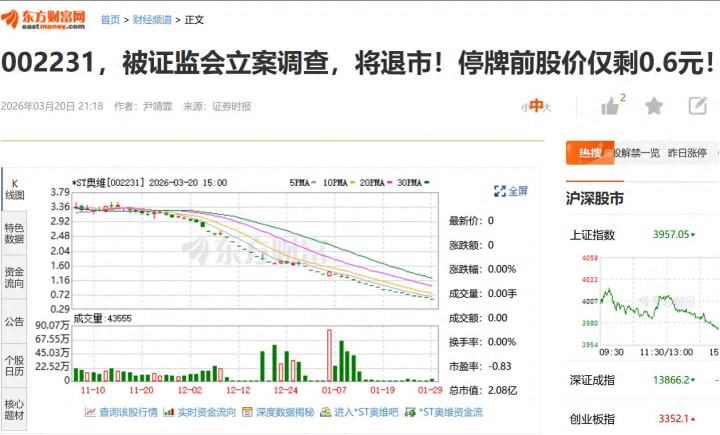The width and height of the screenshot is (720, 435).
Task: Click the *ST奥维[002231] chart title
Action: pyautogui.click(x=108, y=183)
